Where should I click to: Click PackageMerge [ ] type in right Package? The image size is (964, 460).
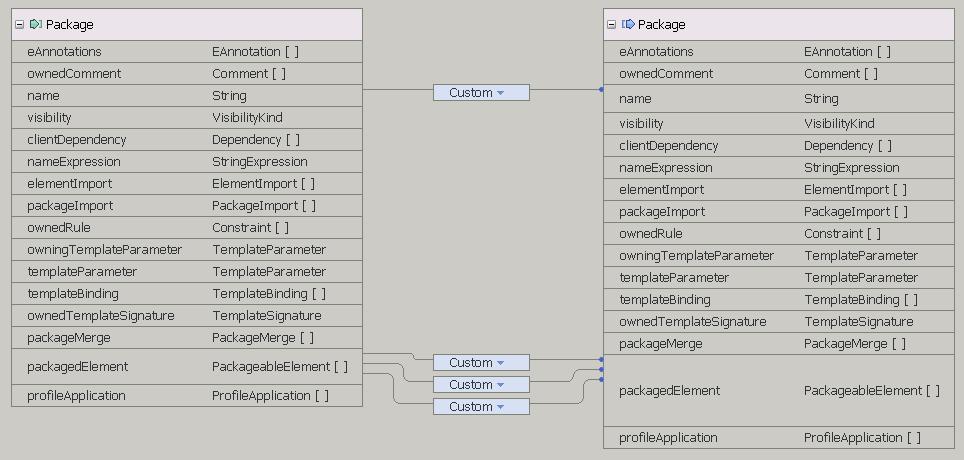855,344
